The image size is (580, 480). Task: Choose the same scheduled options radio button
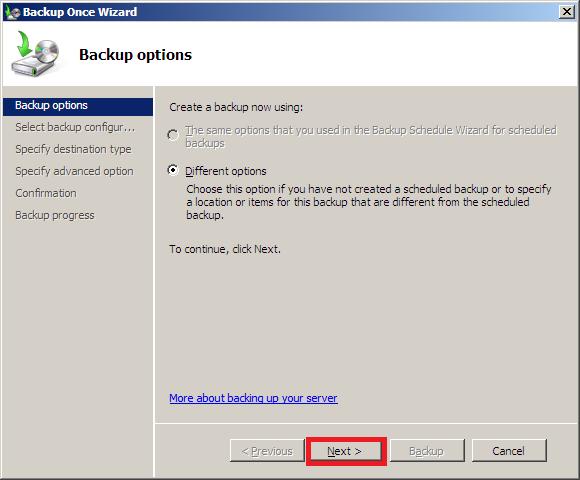click(x=173, y=135)
